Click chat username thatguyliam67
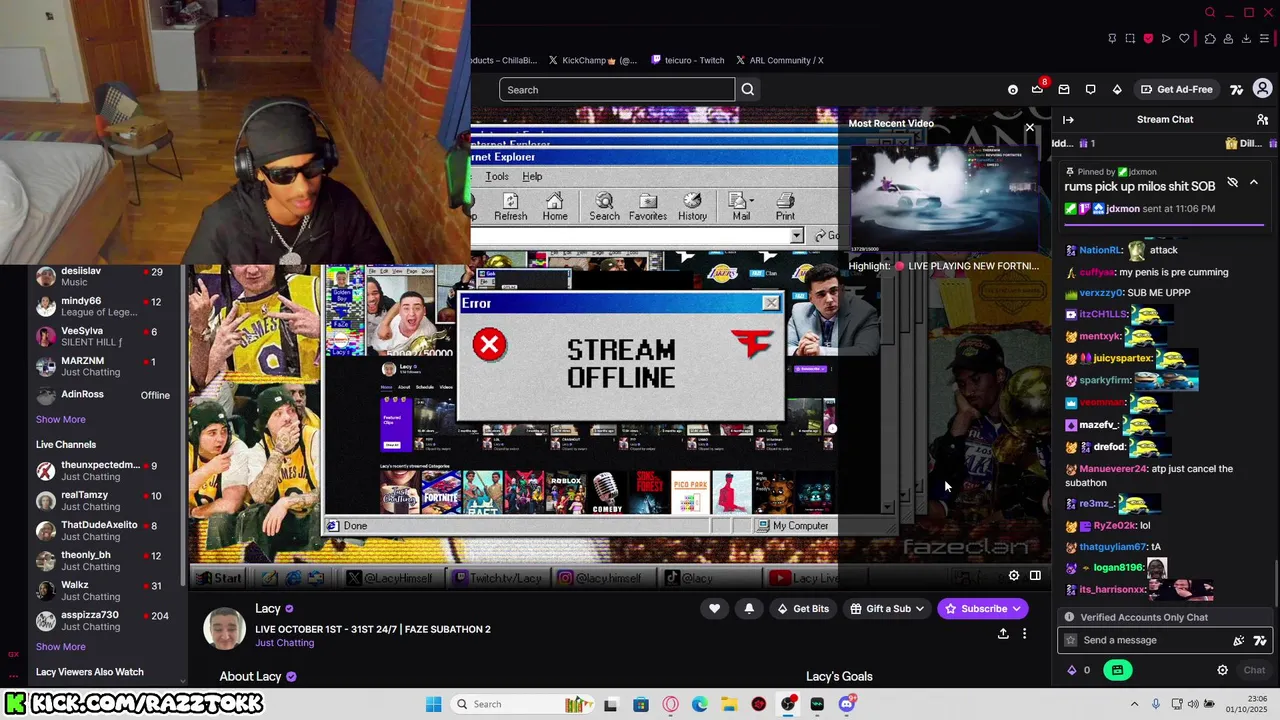Screen dimensions: 1280x720 (x=1112, y=547)
